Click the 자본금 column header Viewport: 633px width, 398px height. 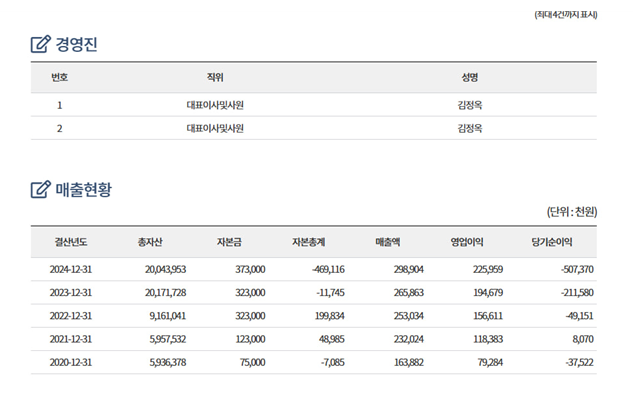(229, 242)
